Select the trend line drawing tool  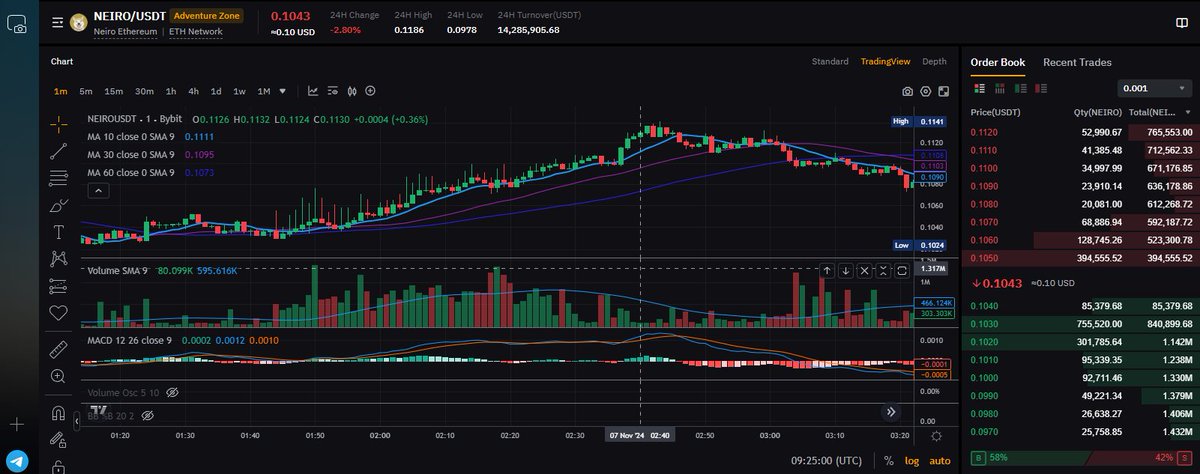pyautogui.click(x=58, y=151)
